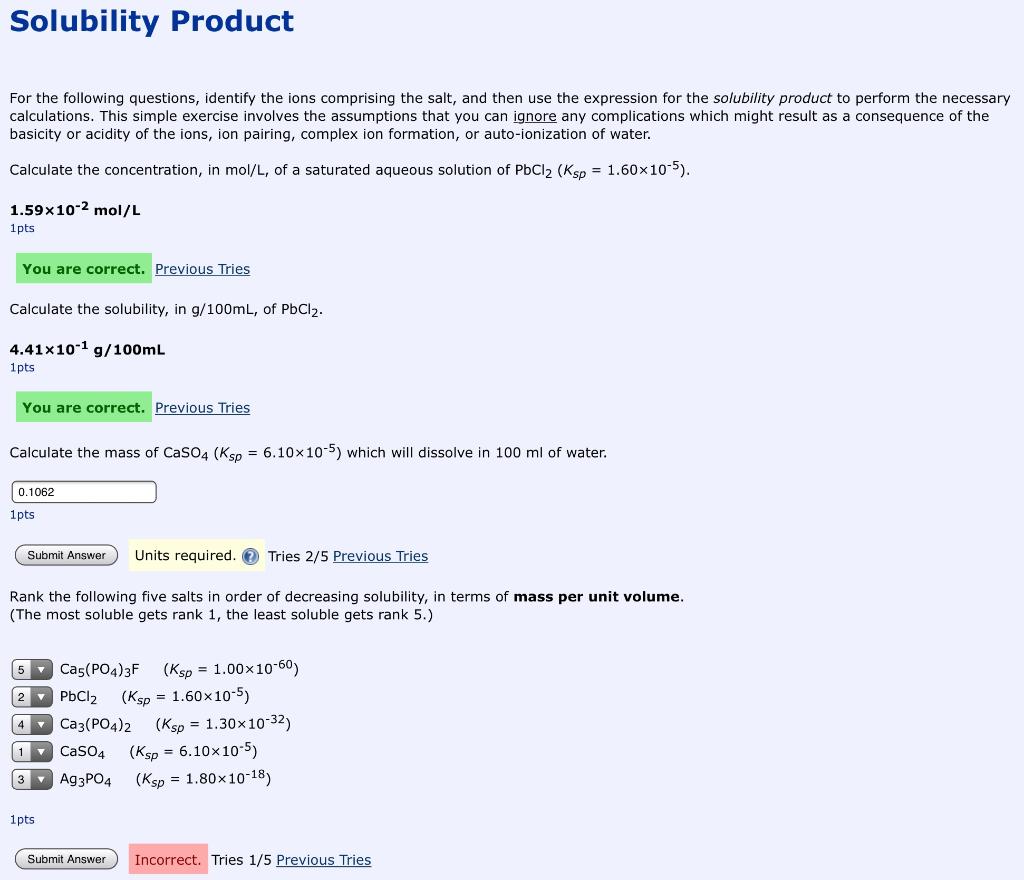Click Submit Answer for the CaSO4 mass question
Image resolution: width=1024 pixels, height=880 pixels.
(66, 555)
